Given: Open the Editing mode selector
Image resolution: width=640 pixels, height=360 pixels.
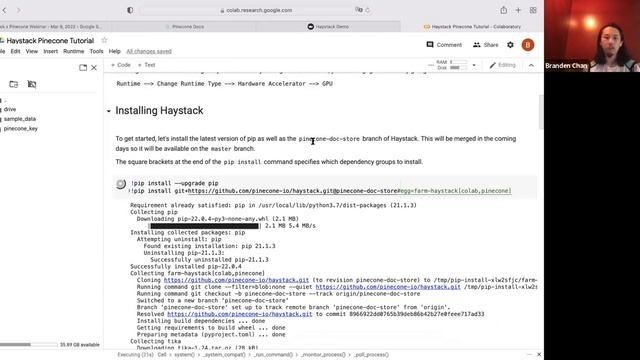Looking at the screenshot, I should (502, 65).
